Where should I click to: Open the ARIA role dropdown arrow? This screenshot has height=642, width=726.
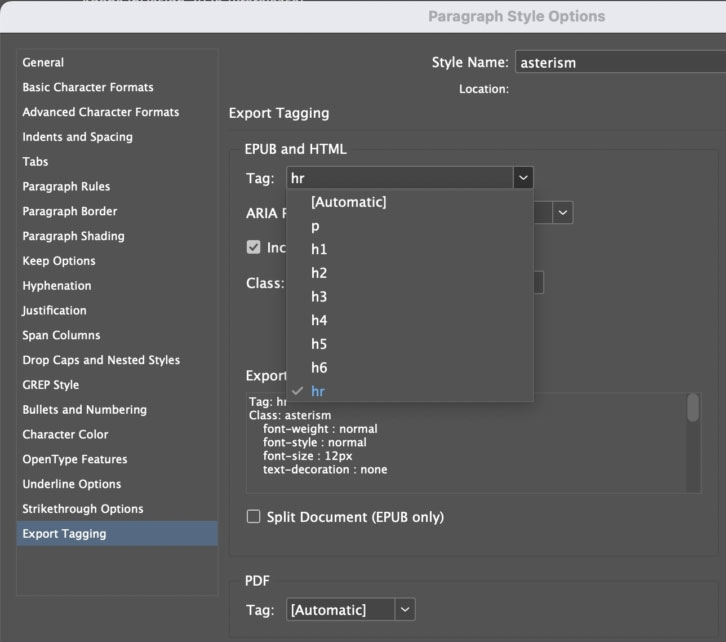click(563, 213)
